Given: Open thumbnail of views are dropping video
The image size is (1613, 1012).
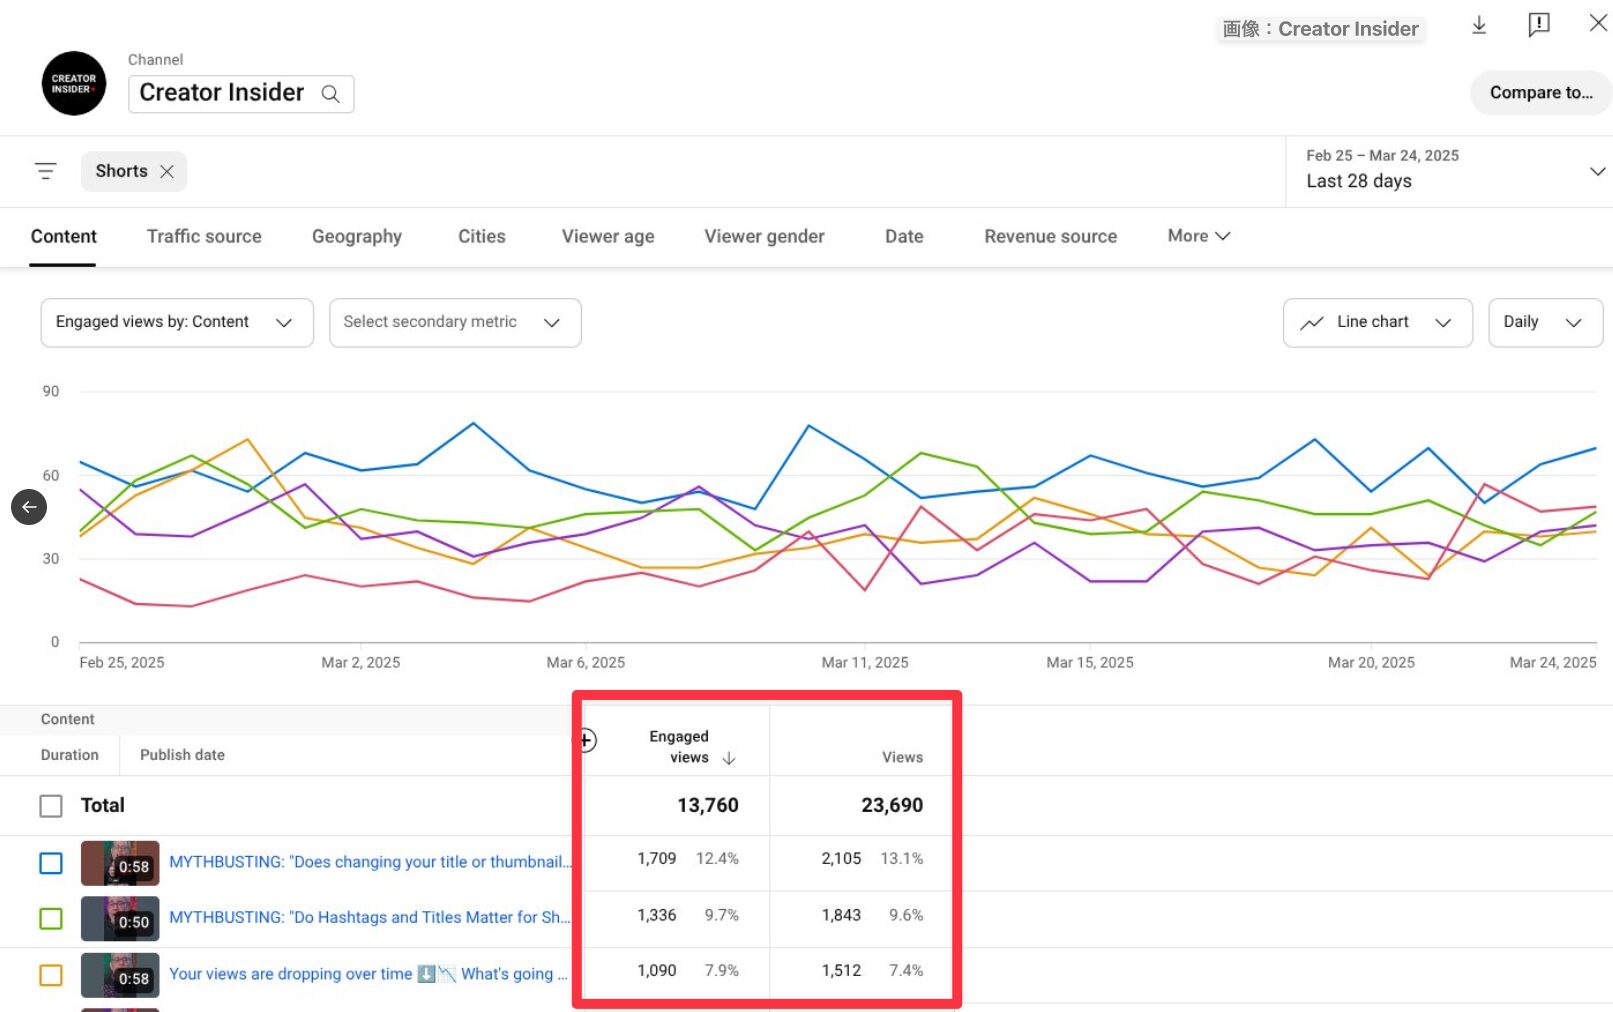Looking at the screenshot, I should [120, 975].
